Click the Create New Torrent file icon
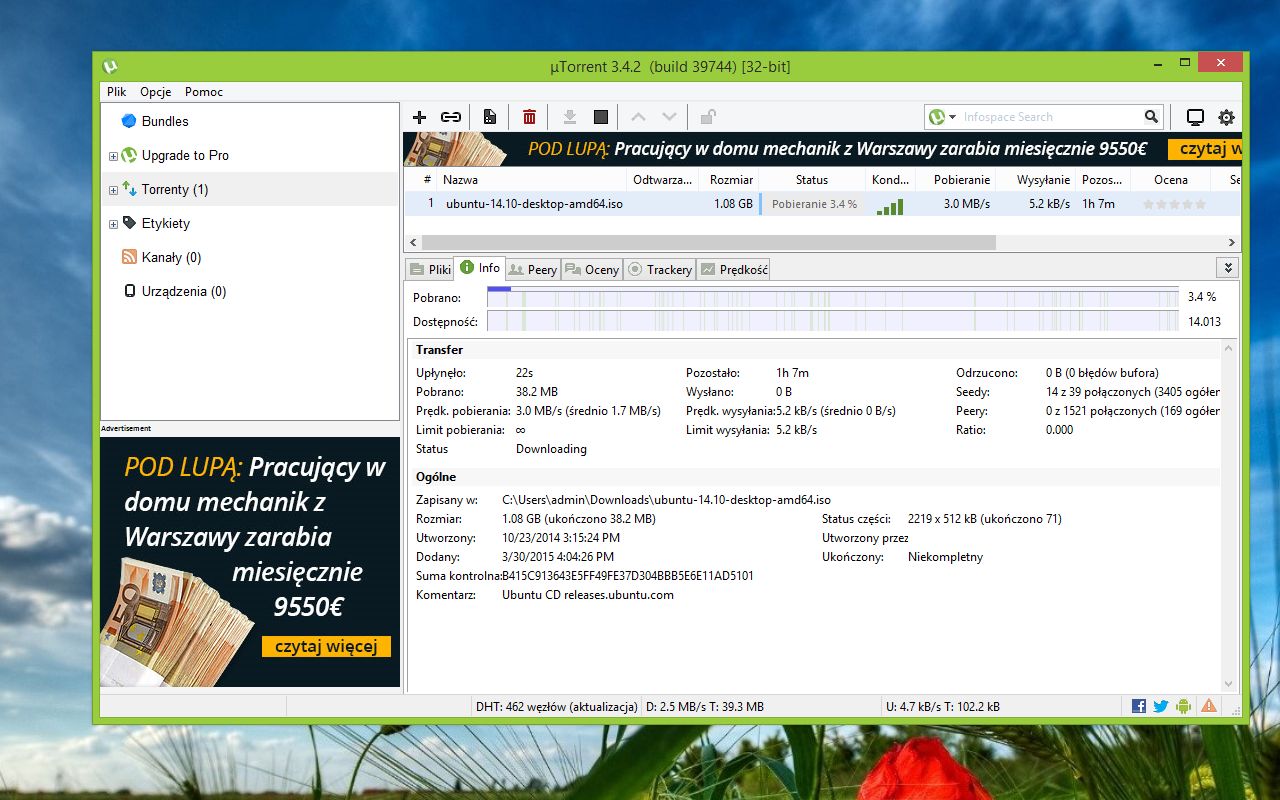Image resolution: width=1280 pixels, height=800 pixels. 490,117
